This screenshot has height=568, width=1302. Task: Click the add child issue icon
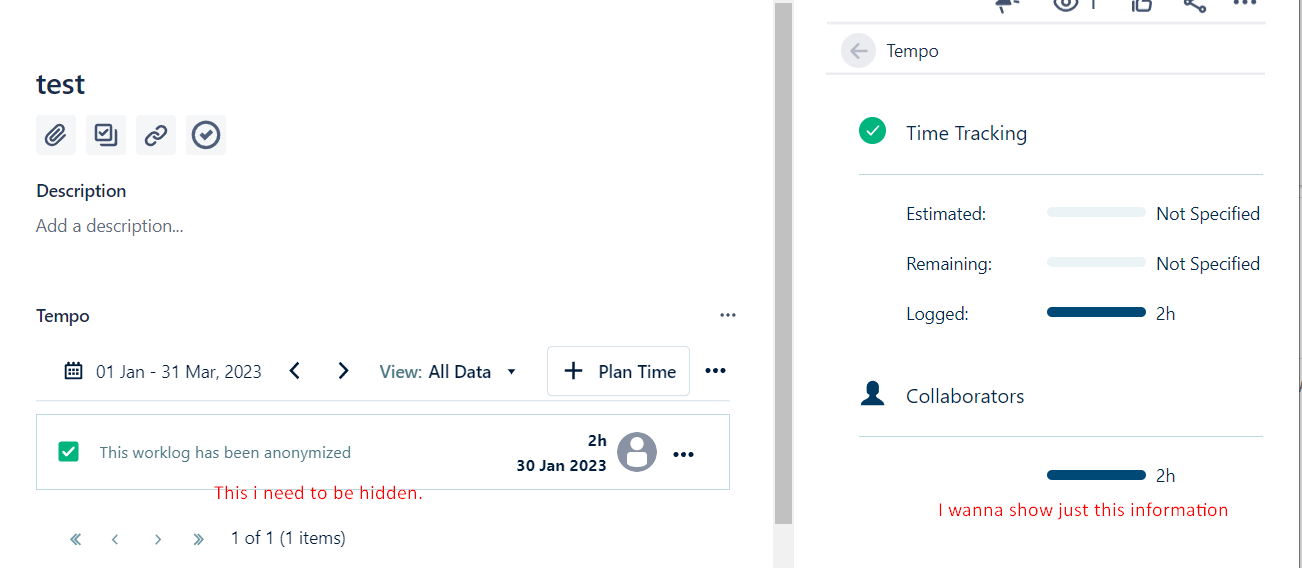(x=106, y=135)
